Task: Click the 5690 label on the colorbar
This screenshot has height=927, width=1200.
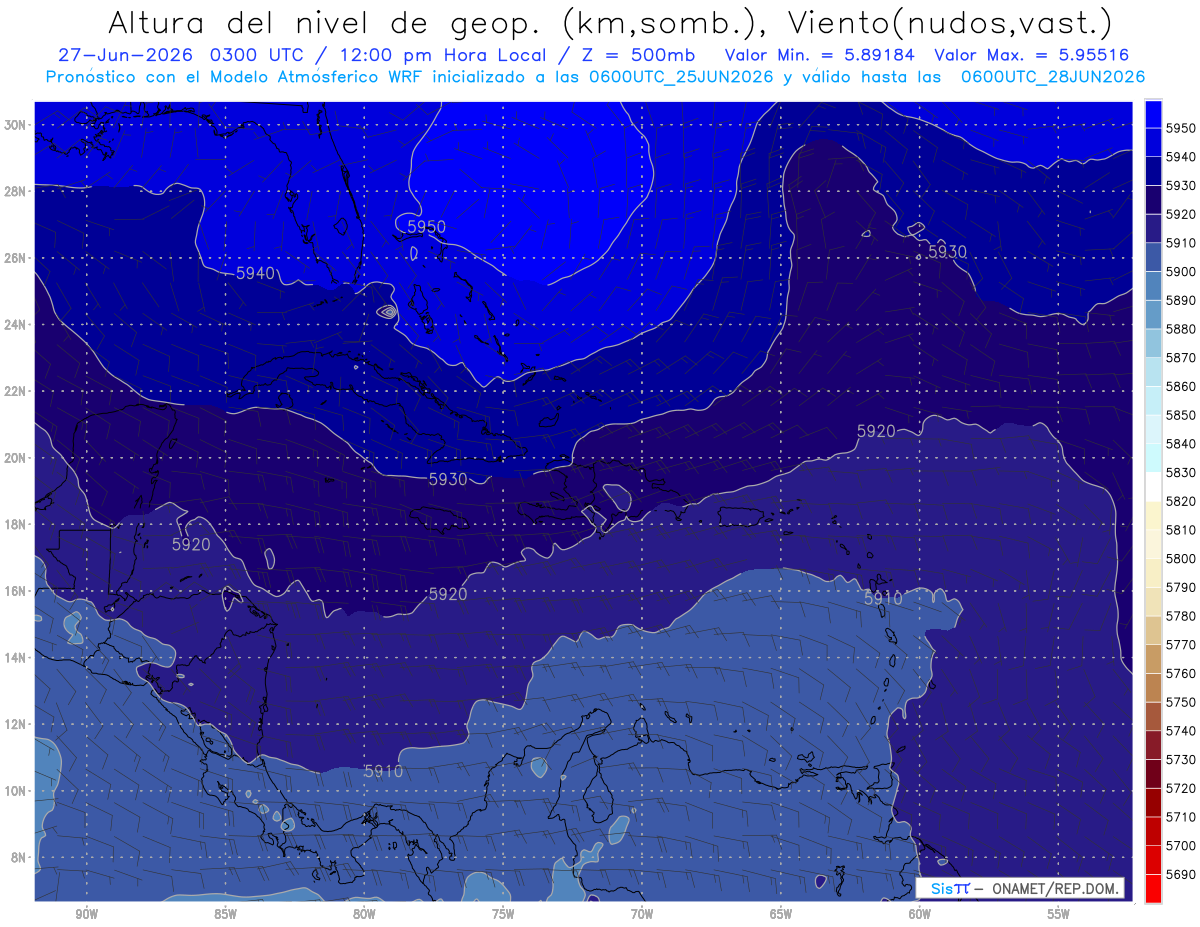Action: point(1180,874)
